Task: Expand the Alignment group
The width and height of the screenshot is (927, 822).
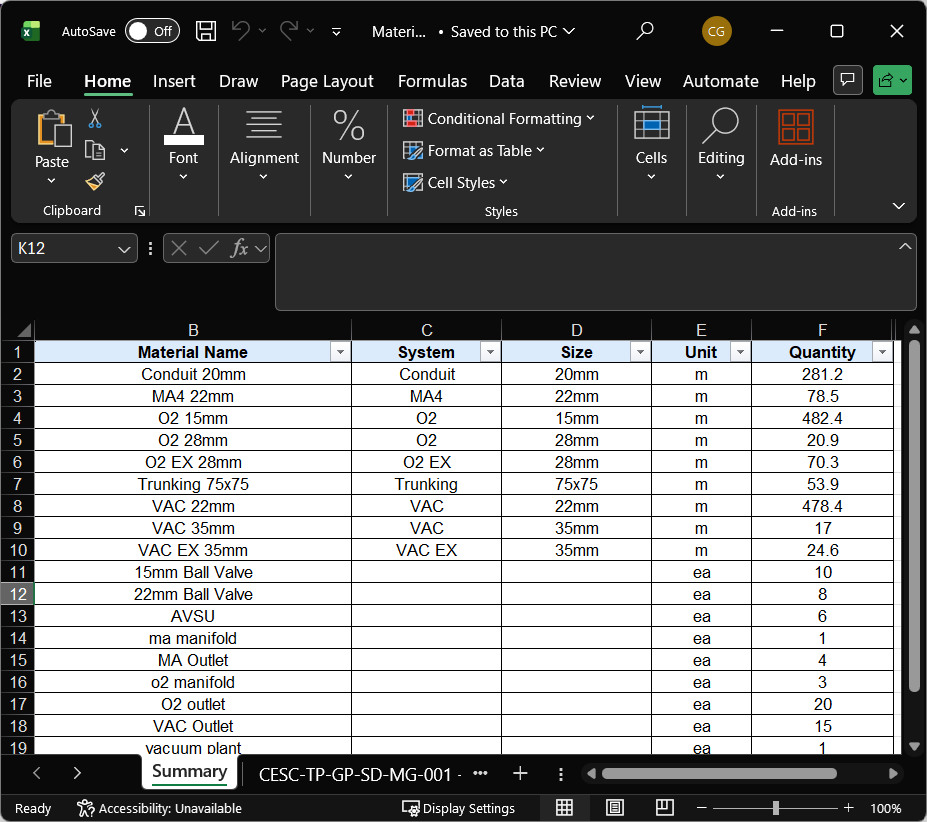Action: click(x=264, y=144)
